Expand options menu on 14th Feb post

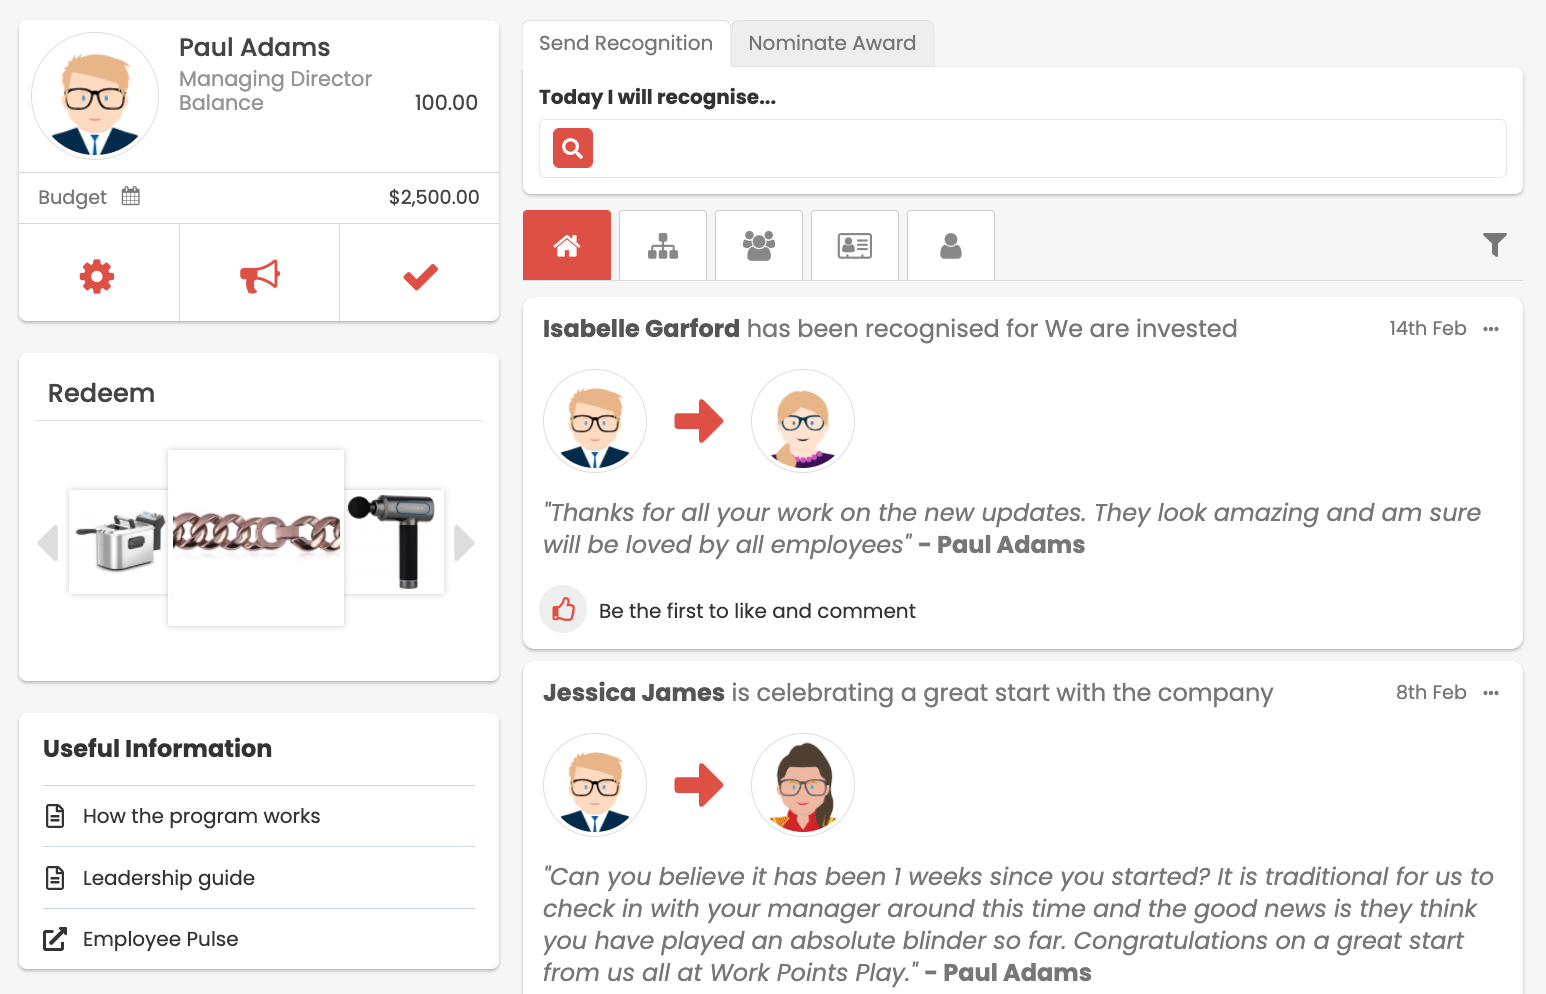(x=1491, y=329)
